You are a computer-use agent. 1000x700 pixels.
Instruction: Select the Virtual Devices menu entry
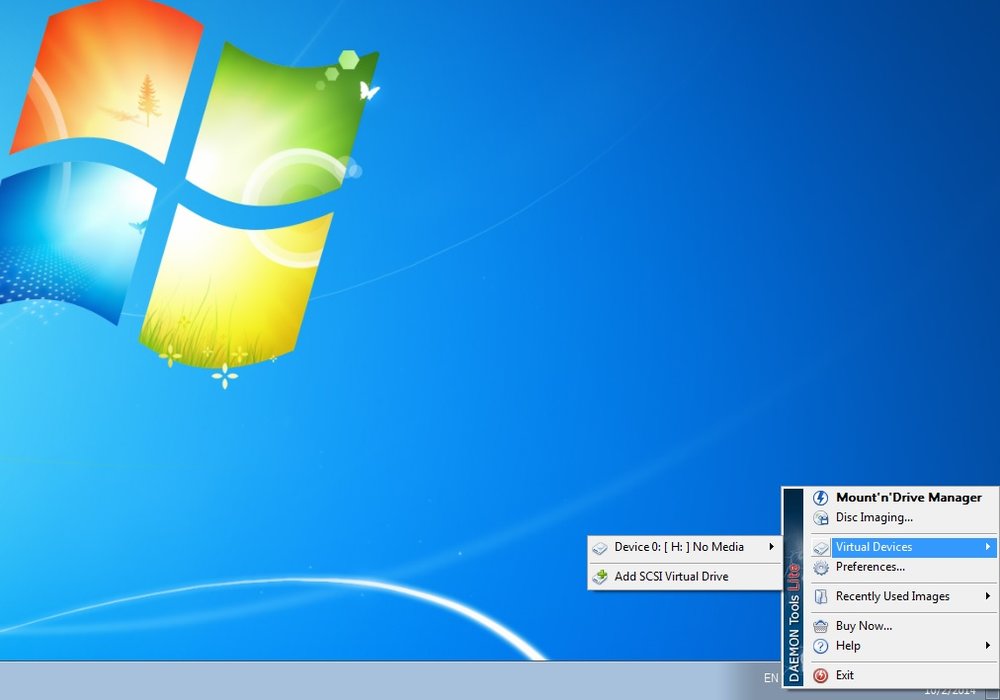pyautogui.click(x=903, y=547)
